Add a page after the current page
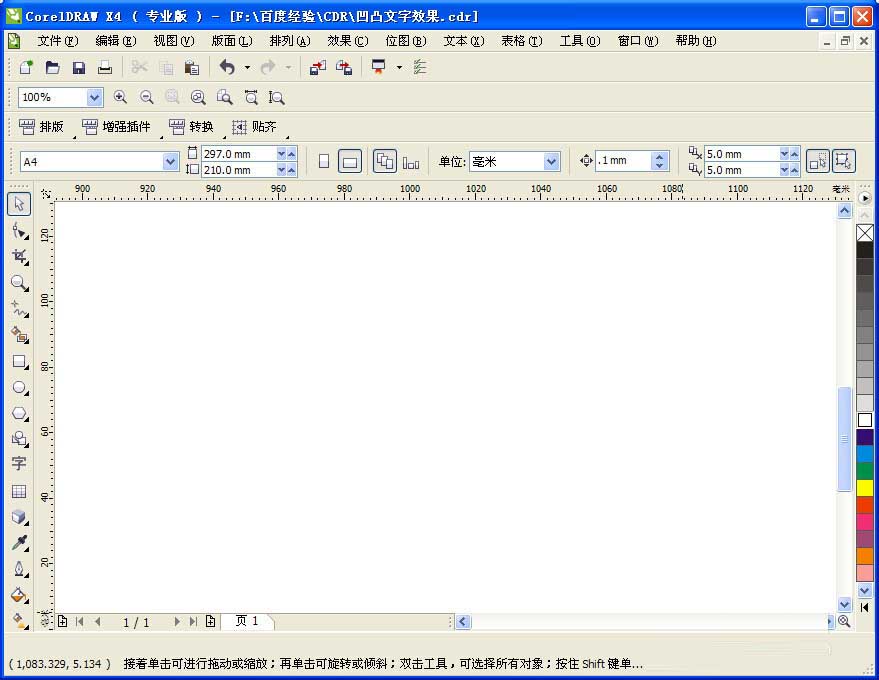Screen dimensions: 879x680 click(210, 622)
